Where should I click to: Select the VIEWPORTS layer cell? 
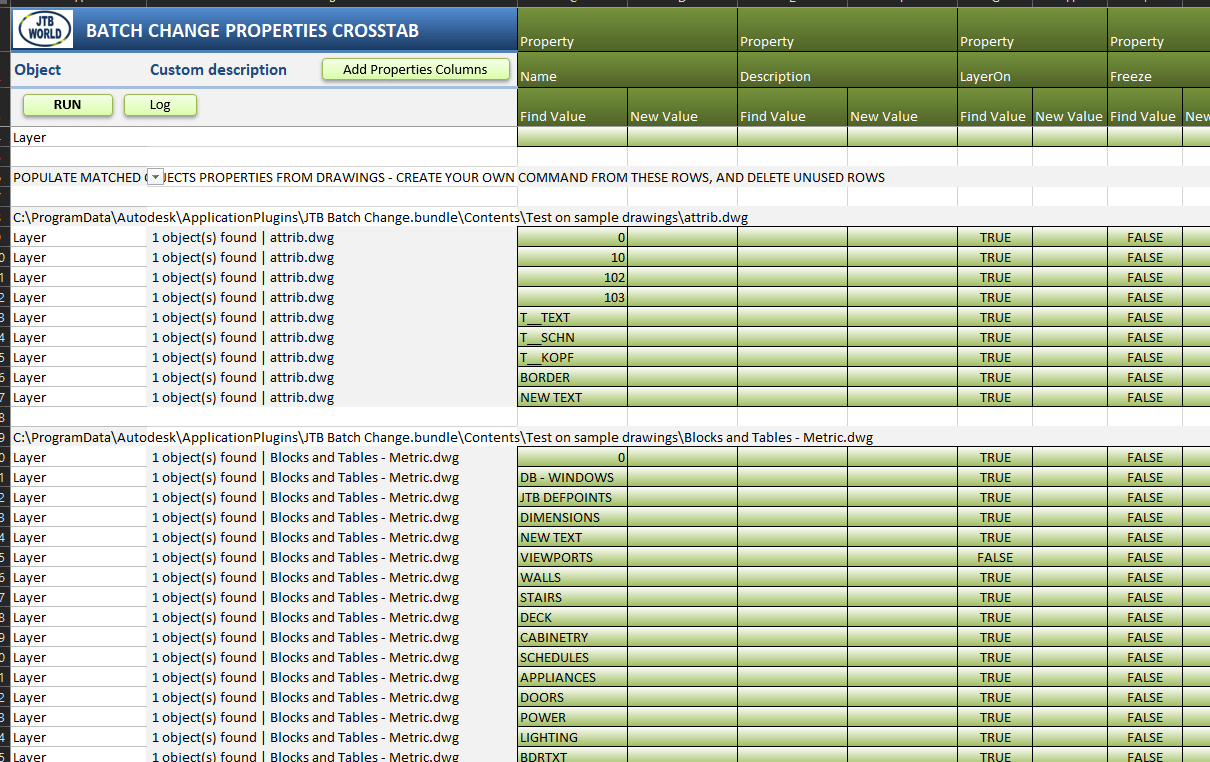click(572, 557)
